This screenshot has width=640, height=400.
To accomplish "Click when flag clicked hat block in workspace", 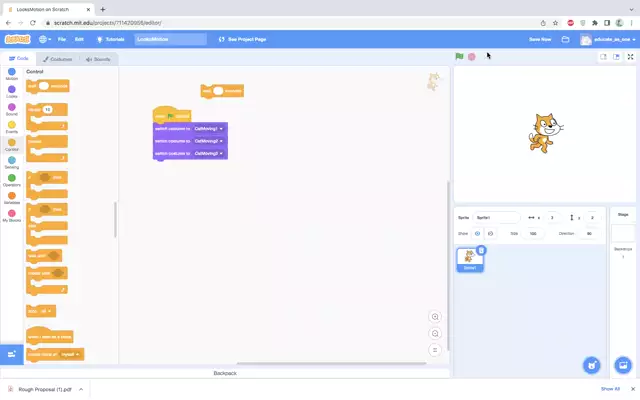I will (x=172, y=115).
